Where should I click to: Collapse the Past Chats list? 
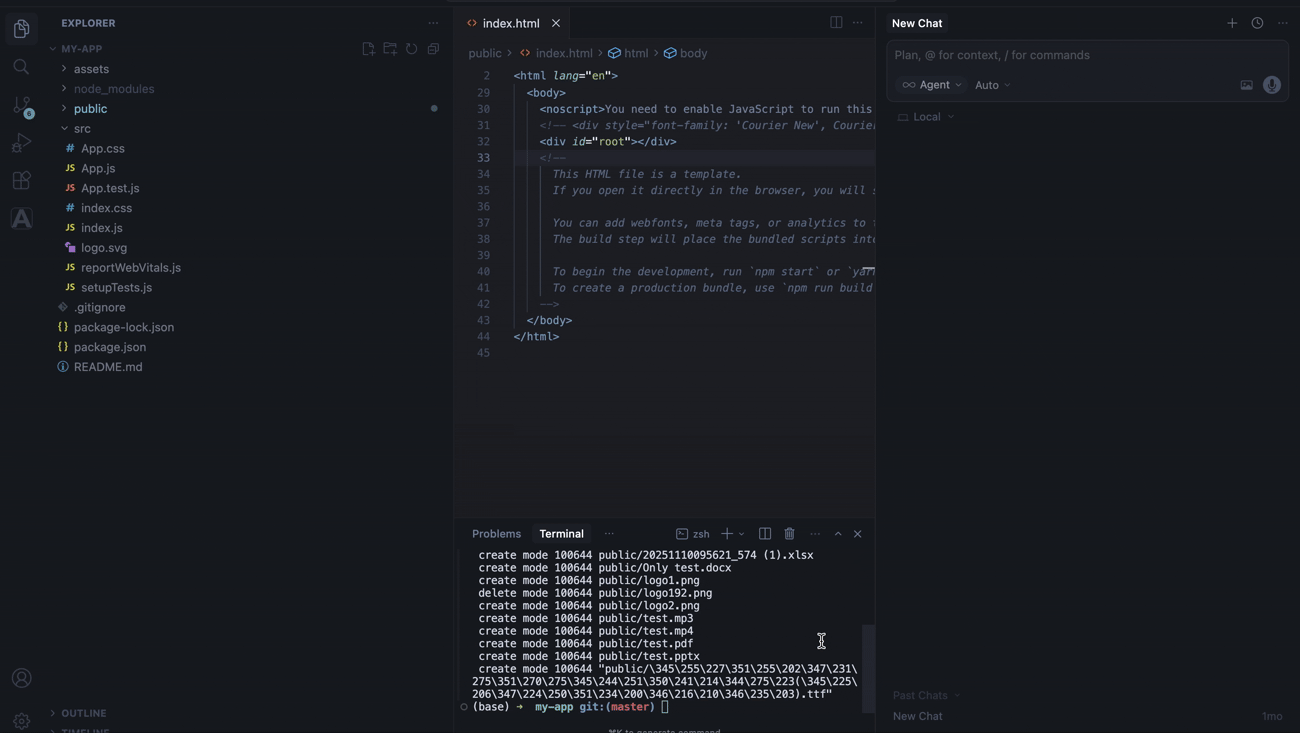[926, 695]
